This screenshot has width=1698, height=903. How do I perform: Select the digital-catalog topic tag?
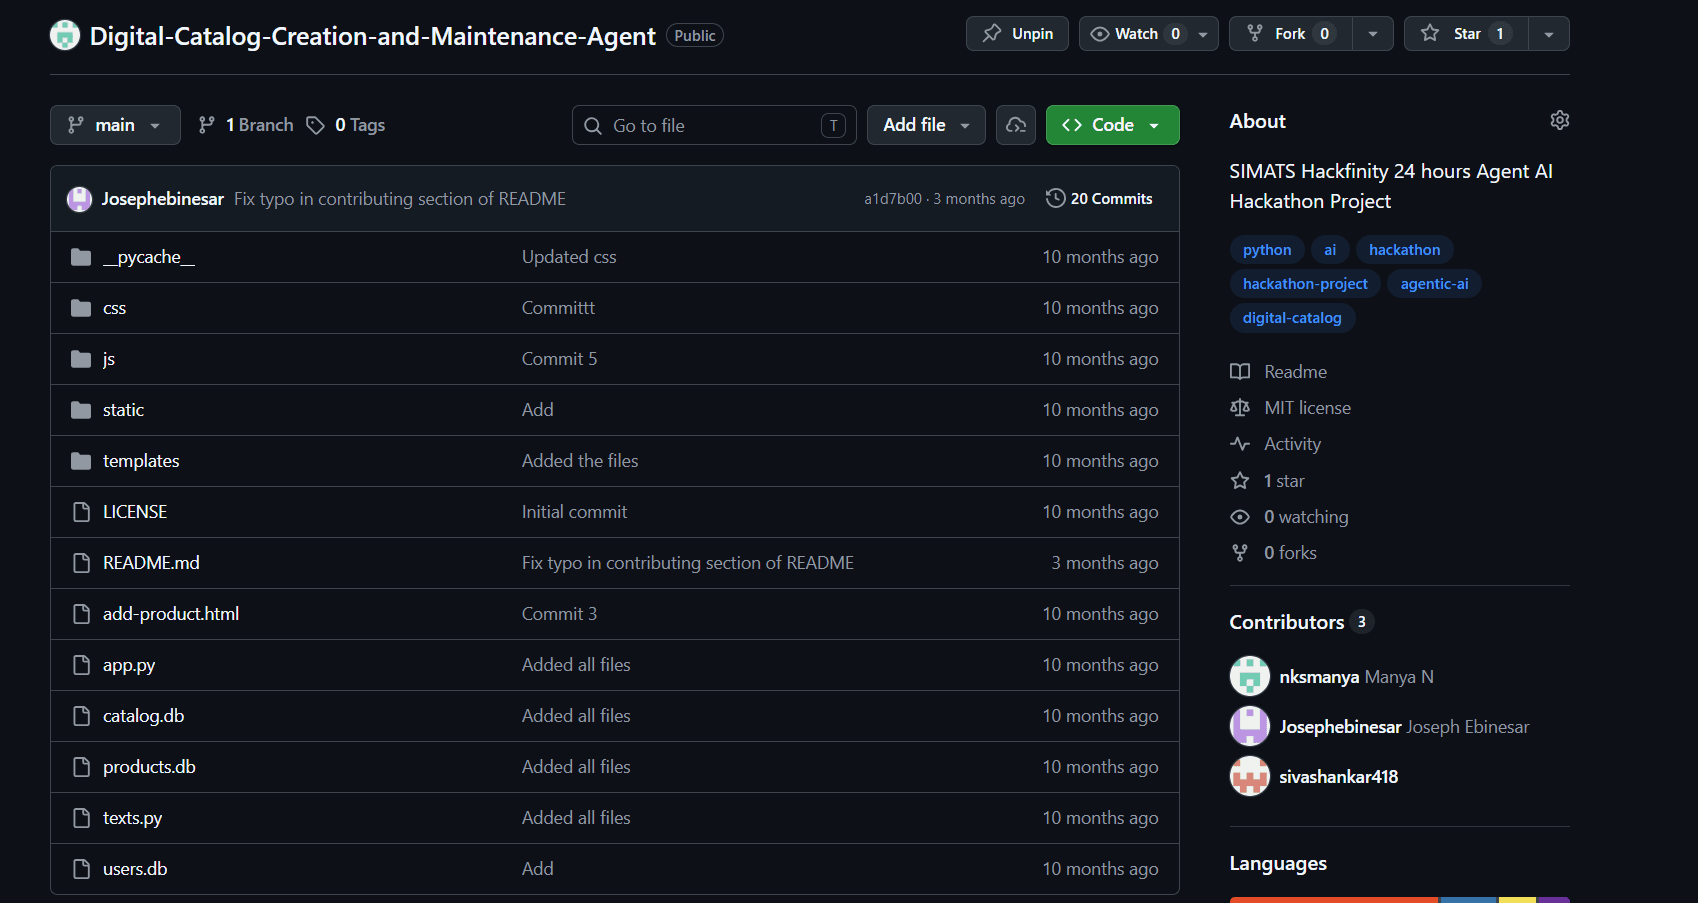pyautogui.click(x=1292, y=318)
